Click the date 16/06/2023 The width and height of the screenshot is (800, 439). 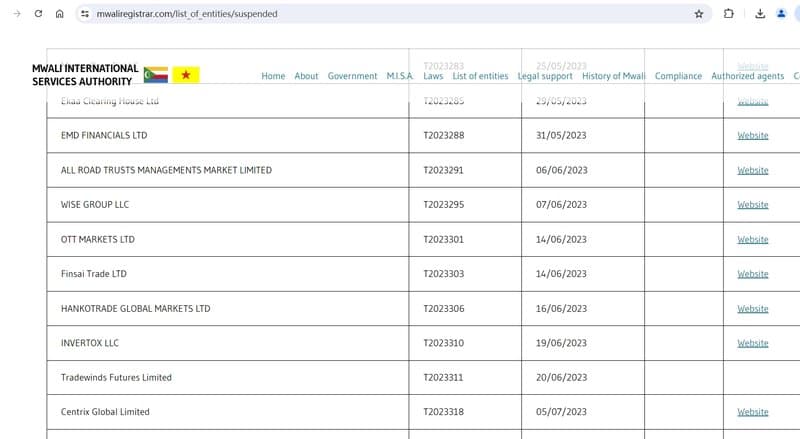pyautogui.click(x=561, y=308)
